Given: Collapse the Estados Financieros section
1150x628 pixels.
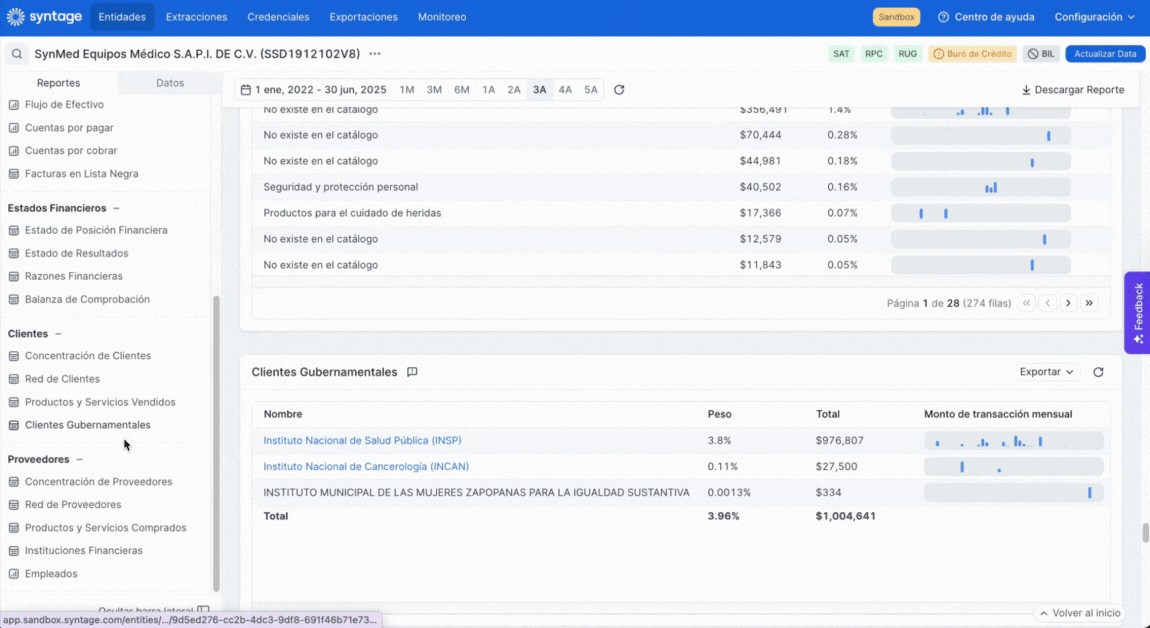Looking at the screenshot, I should (116, 208).
